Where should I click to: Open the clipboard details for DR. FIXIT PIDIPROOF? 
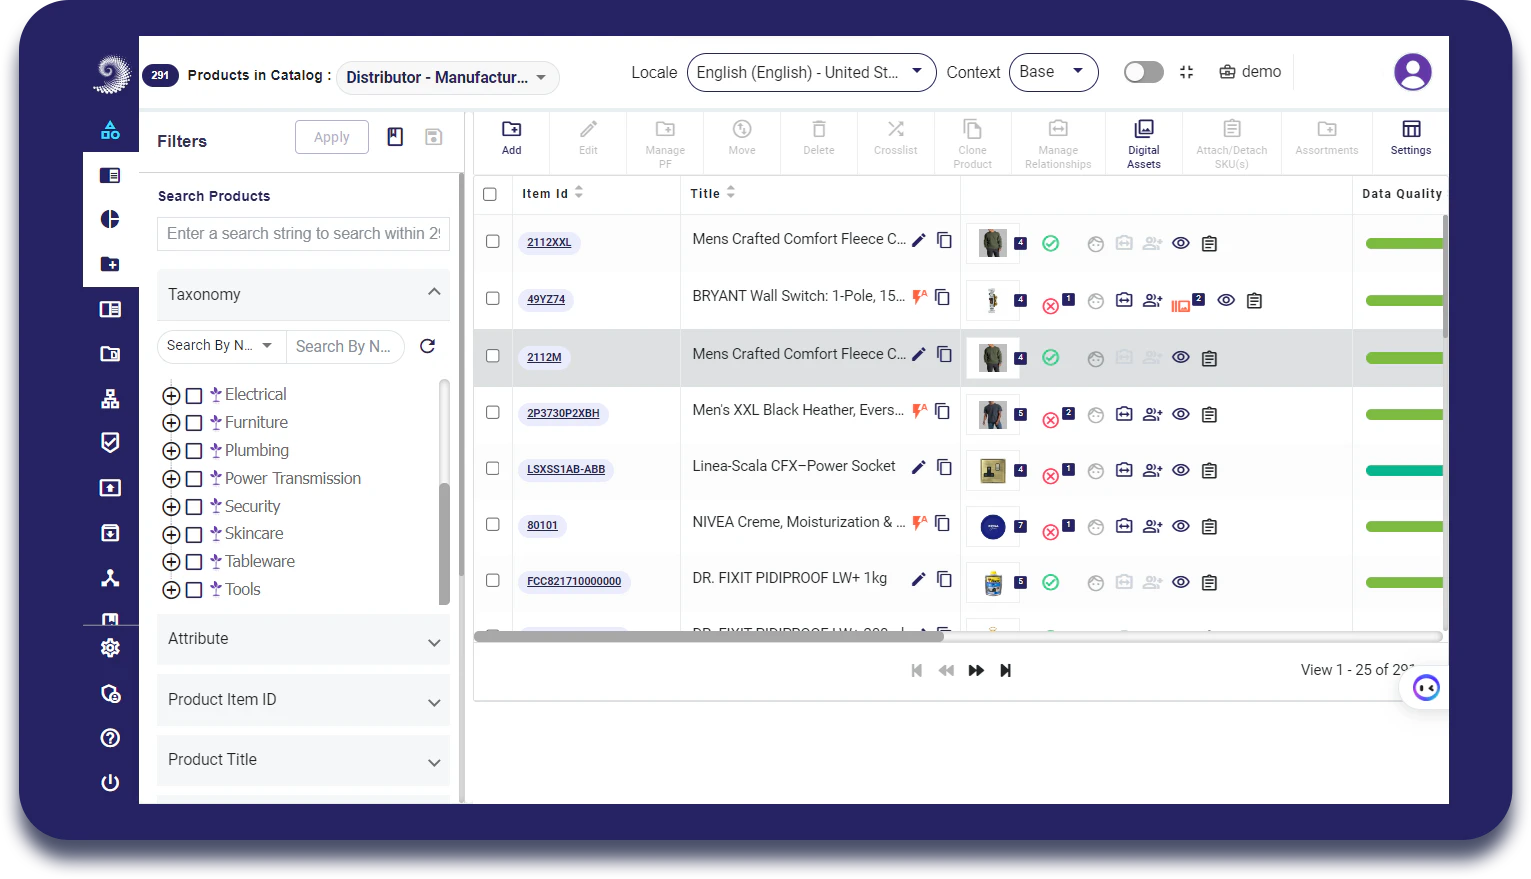(1209, 581)
